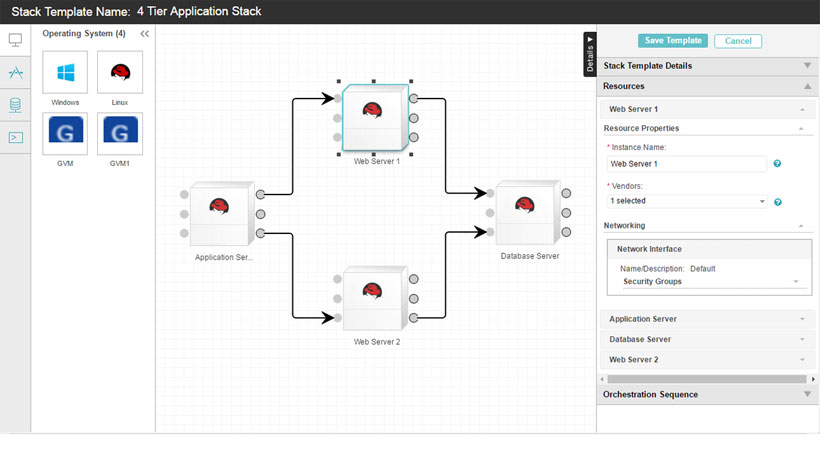Click scrollbar right arrow in resources panel
The width and height of the screenshot is (820, 466).
(813, 379)
